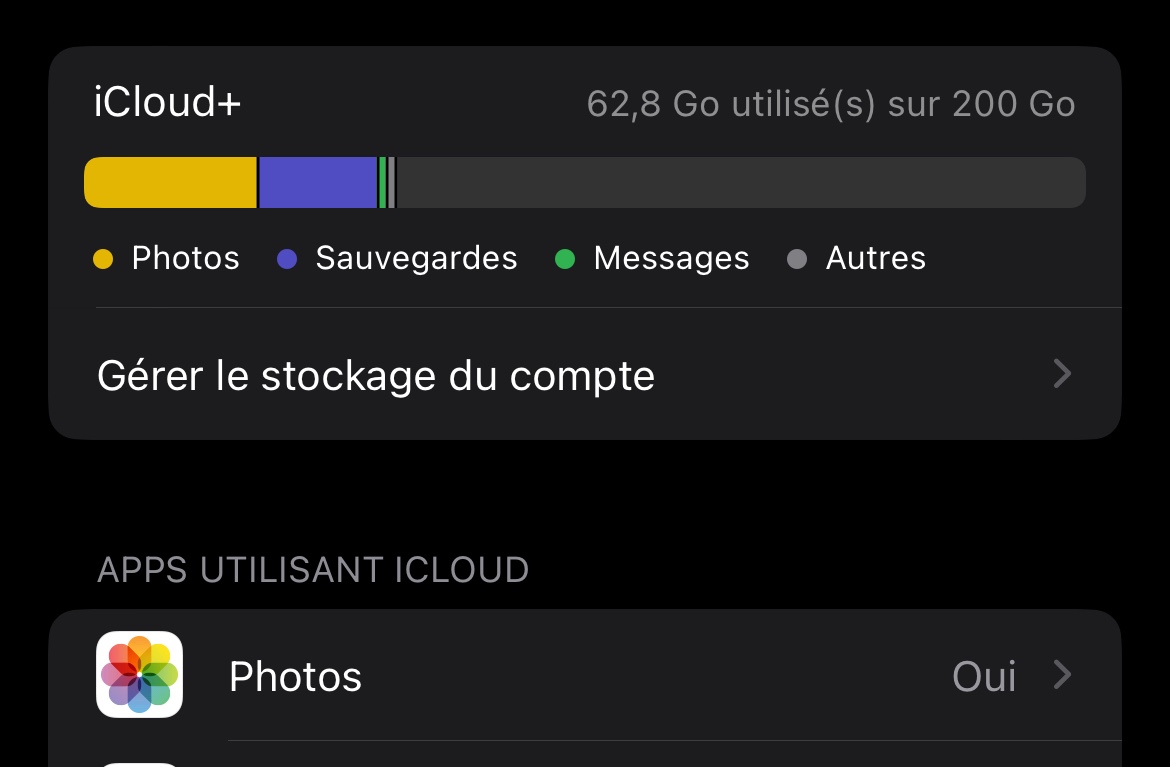Click the 62,8 Go utilisé(s) storage text

point(830,104)
